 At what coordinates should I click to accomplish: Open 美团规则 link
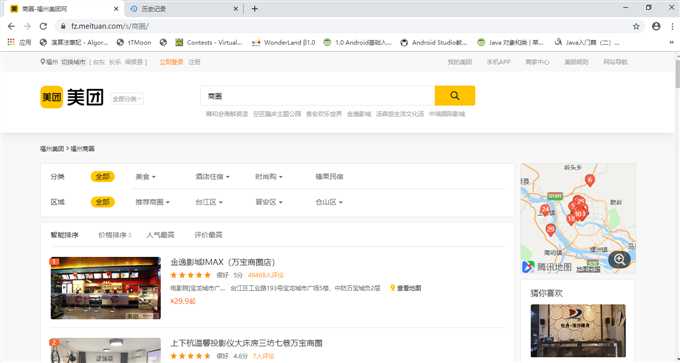pos(576,62)
